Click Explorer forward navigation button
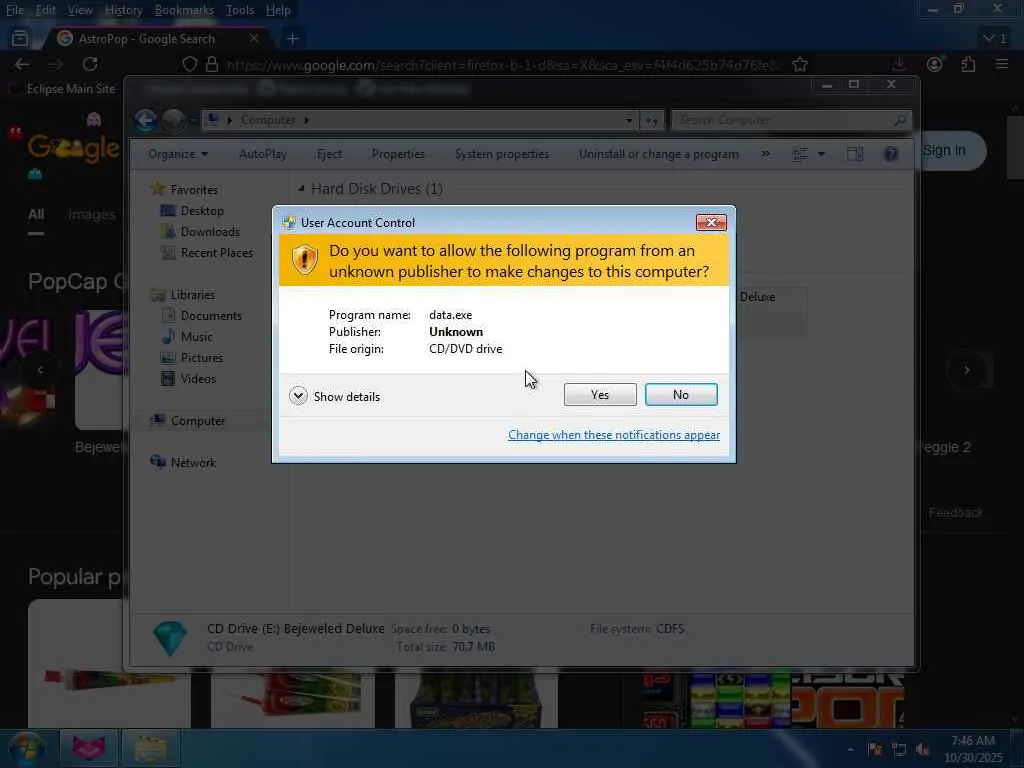Viewport: 1024px width, 768px height. pyautogui.click(x=173, y=120)
